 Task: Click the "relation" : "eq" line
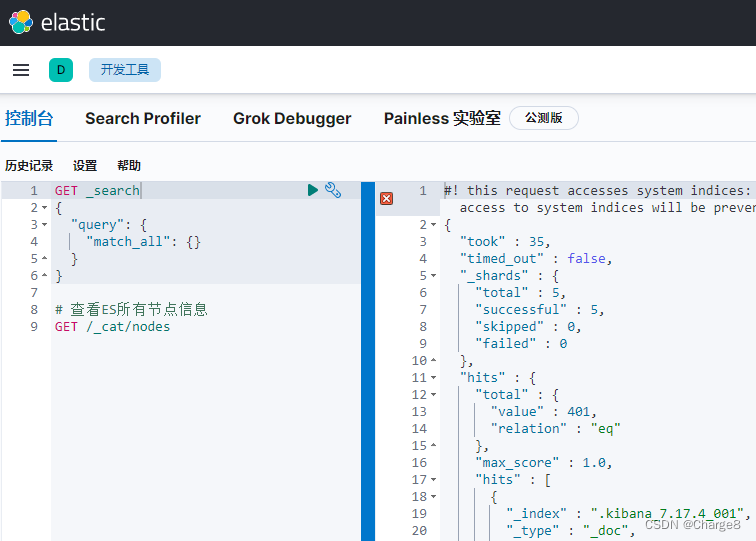point(555,429)
